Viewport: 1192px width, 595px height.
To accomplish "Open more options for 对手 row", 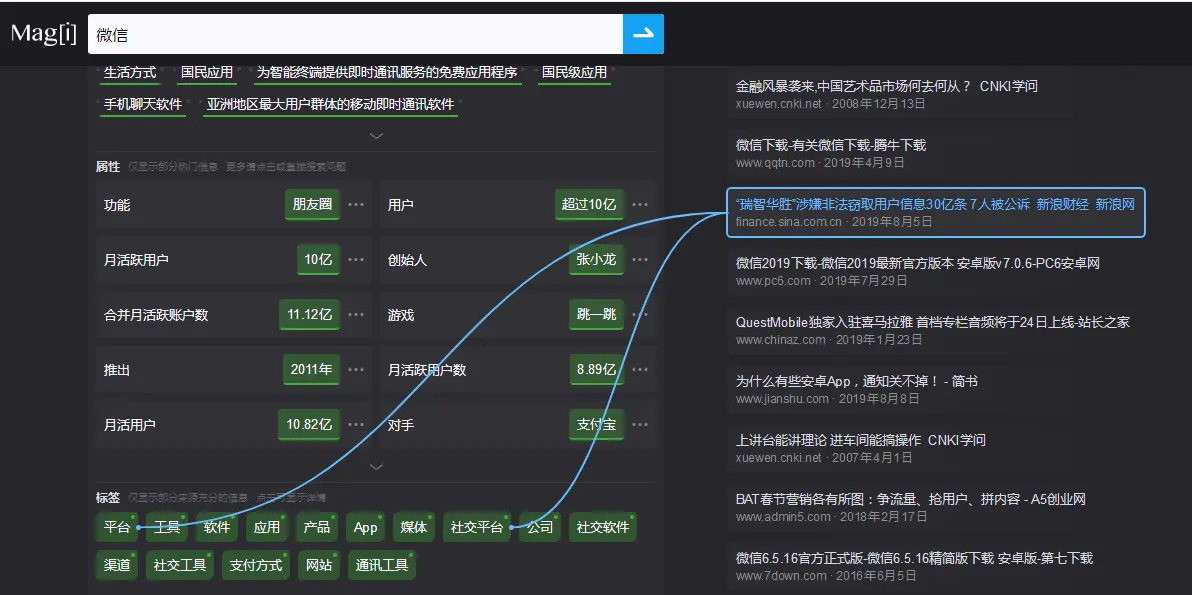I will (x=640, y=425).
